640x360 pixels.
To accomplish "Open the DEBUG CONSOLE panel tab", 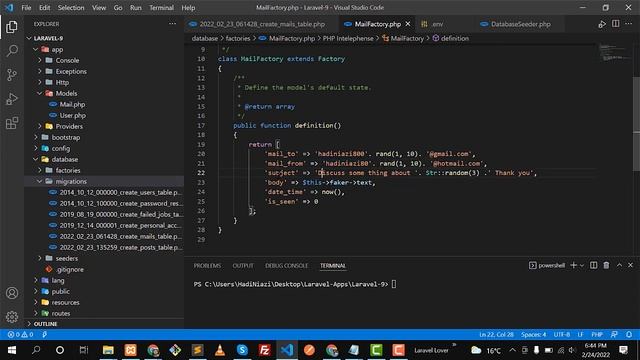I will tap(287, 266).
